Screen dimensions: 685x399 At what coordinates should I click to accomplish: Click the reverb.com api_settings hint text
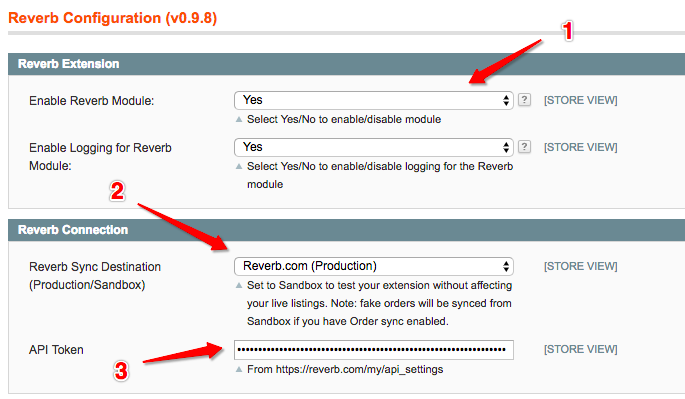point(345,369)
